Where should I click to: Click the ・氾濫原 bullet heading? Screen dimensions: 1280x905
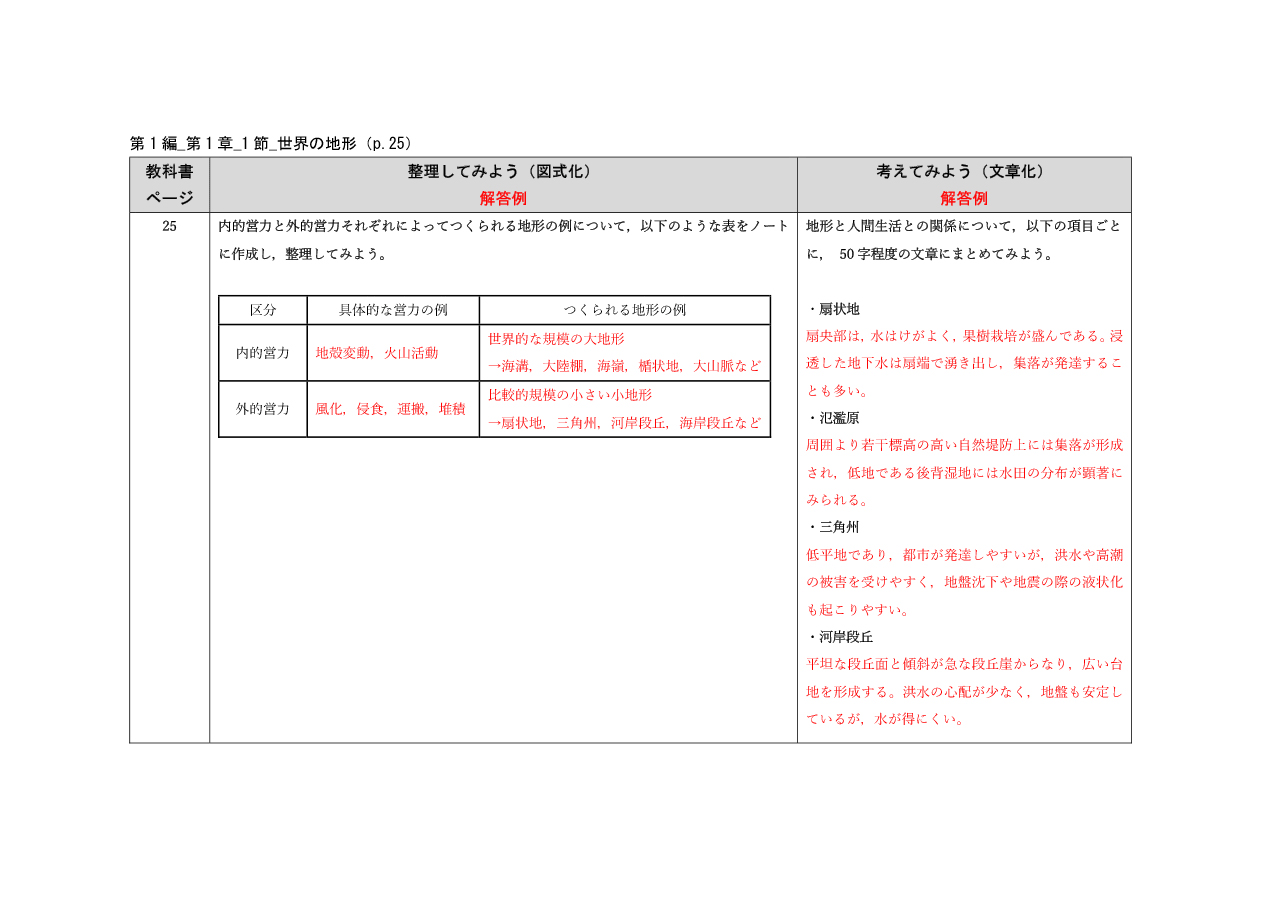point(833,418)
